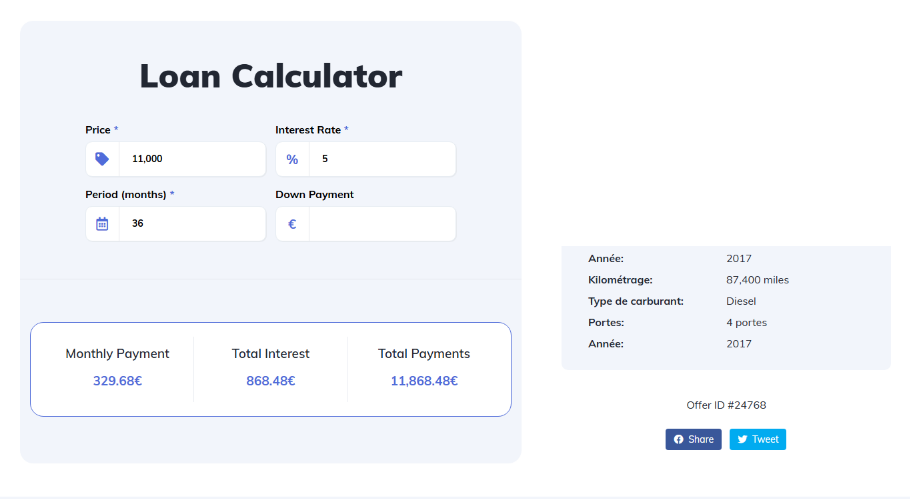Click the Total Payments amount 11,868.48€

[424, 381]
